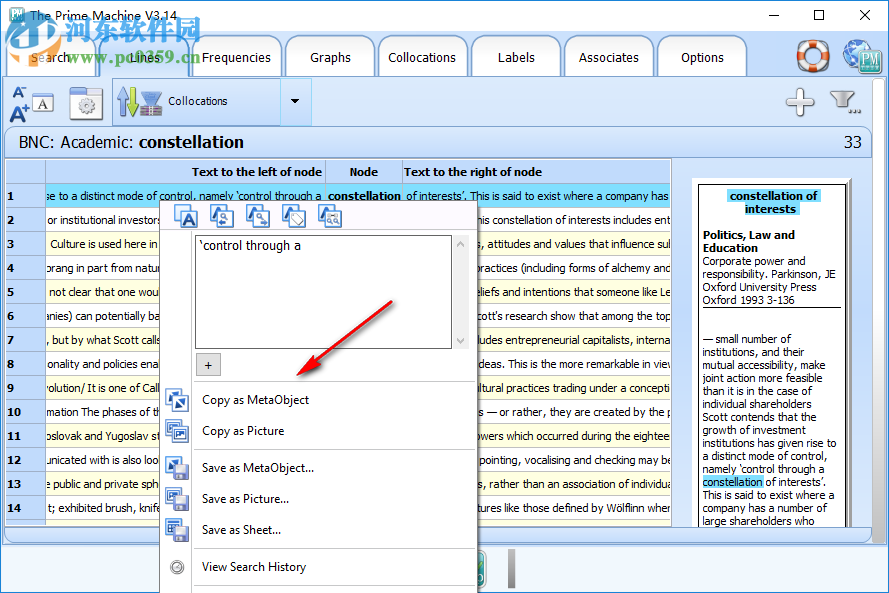This screenshot has height=593, width=889.
Task: Click the copy-text letter A popup icon
Action: [x=185, y=216]
